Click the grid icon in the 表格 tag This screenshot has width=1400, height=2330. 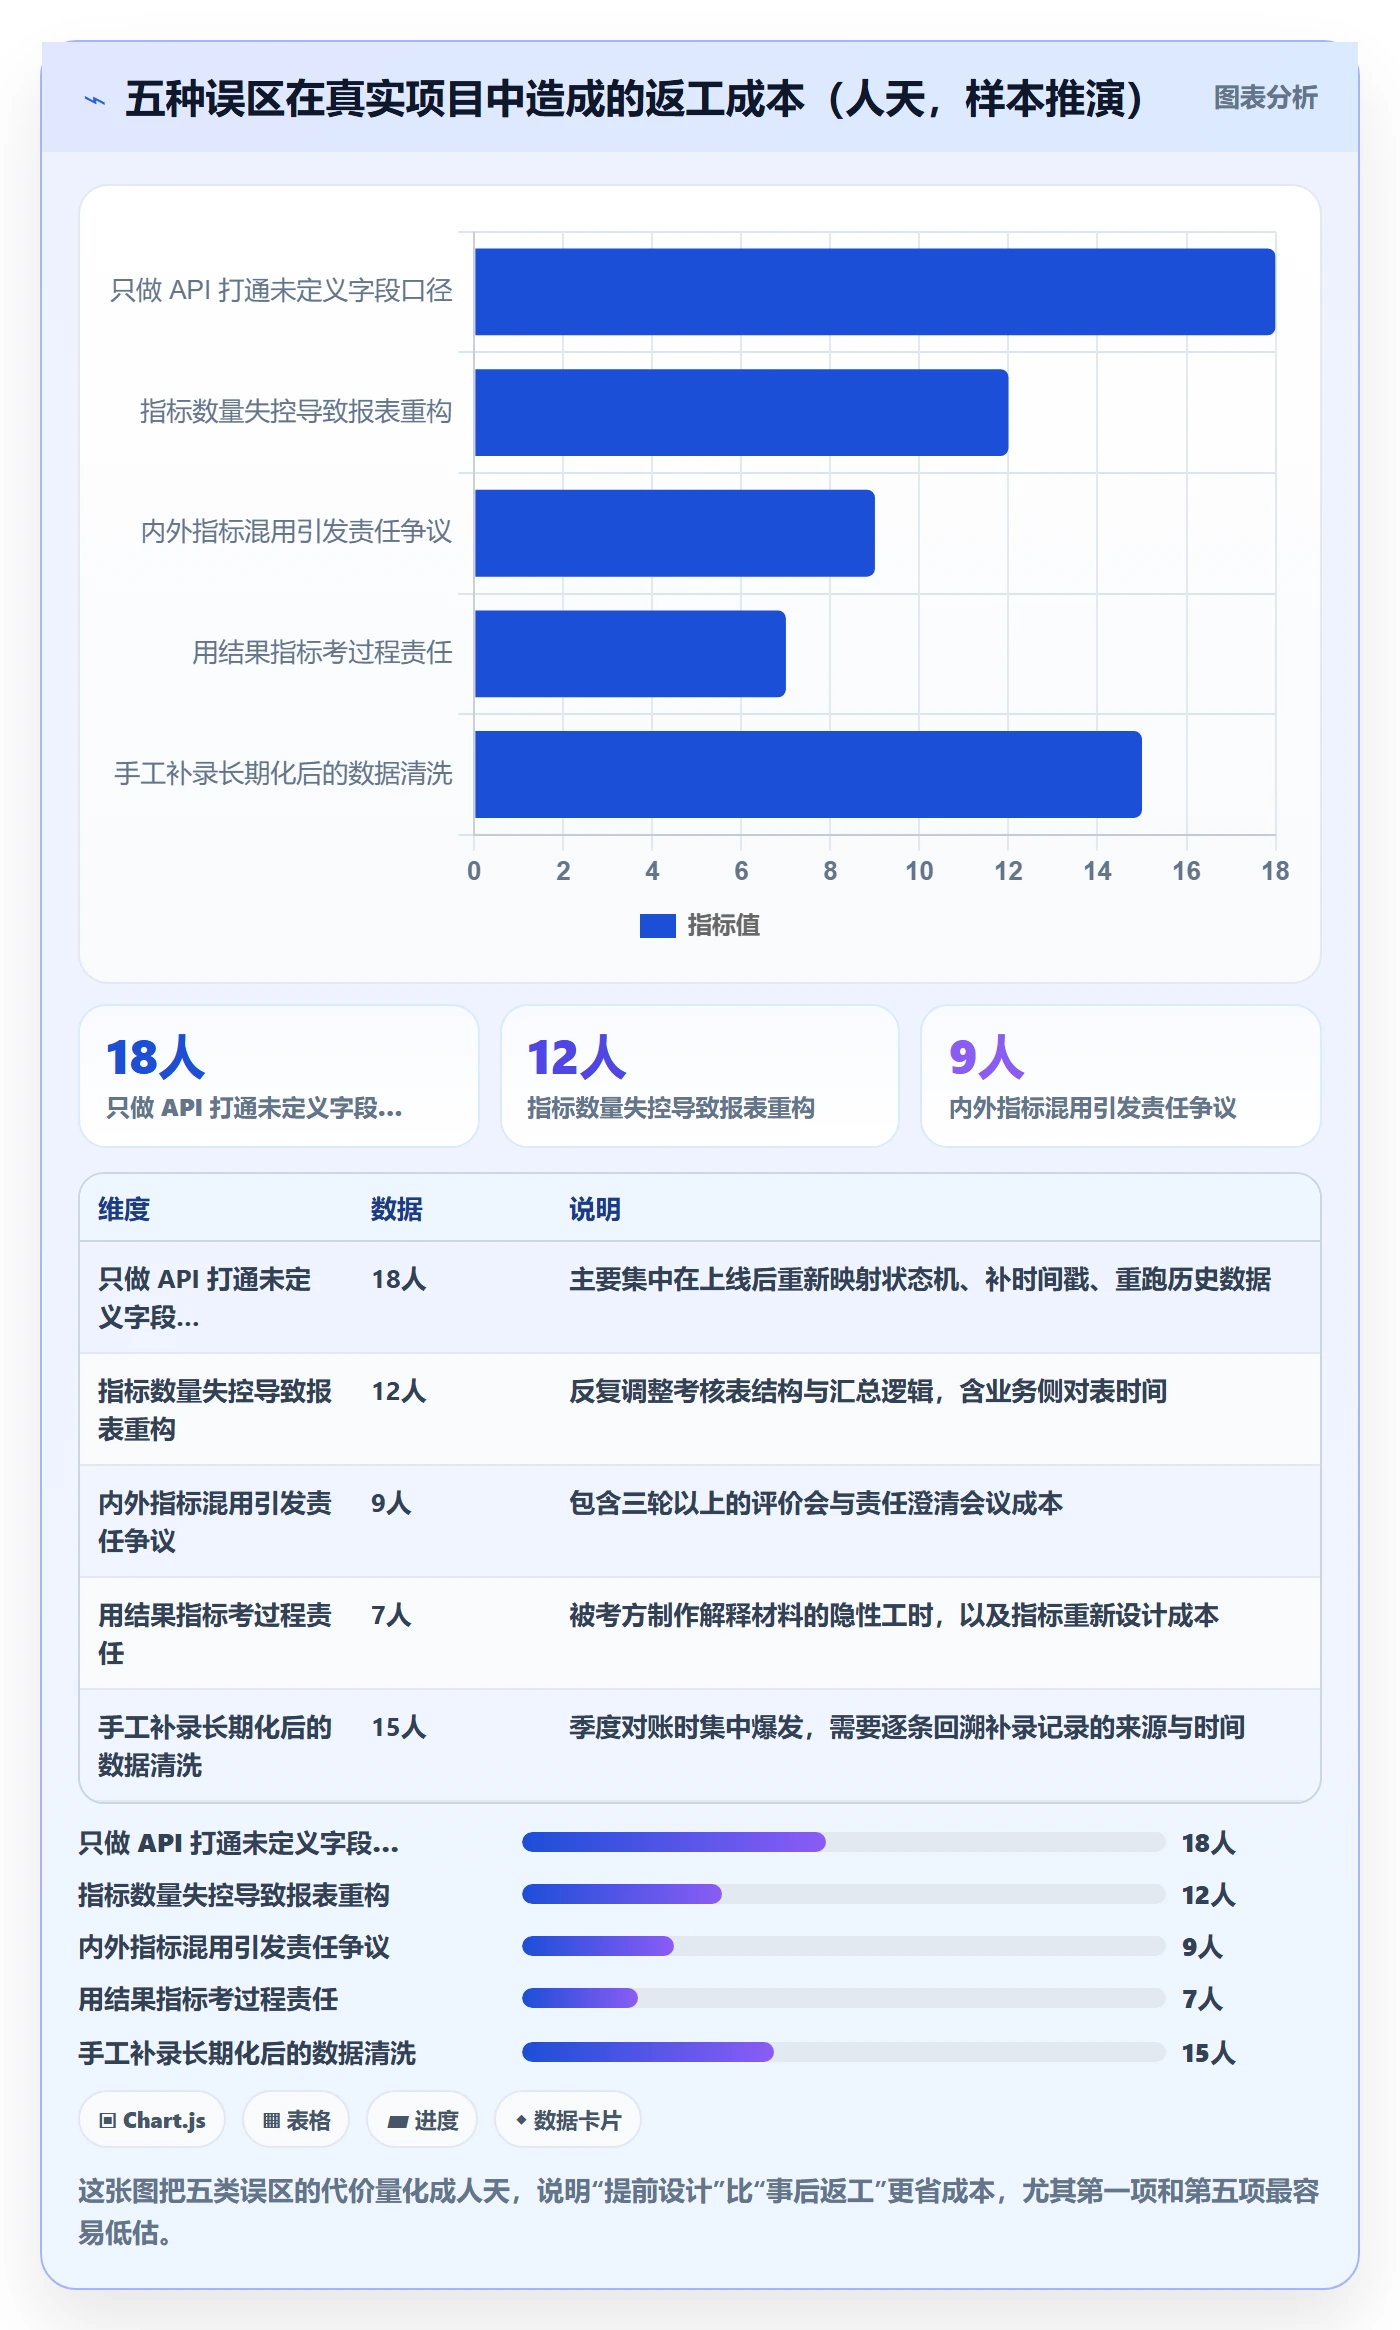tap(271, 2120)
